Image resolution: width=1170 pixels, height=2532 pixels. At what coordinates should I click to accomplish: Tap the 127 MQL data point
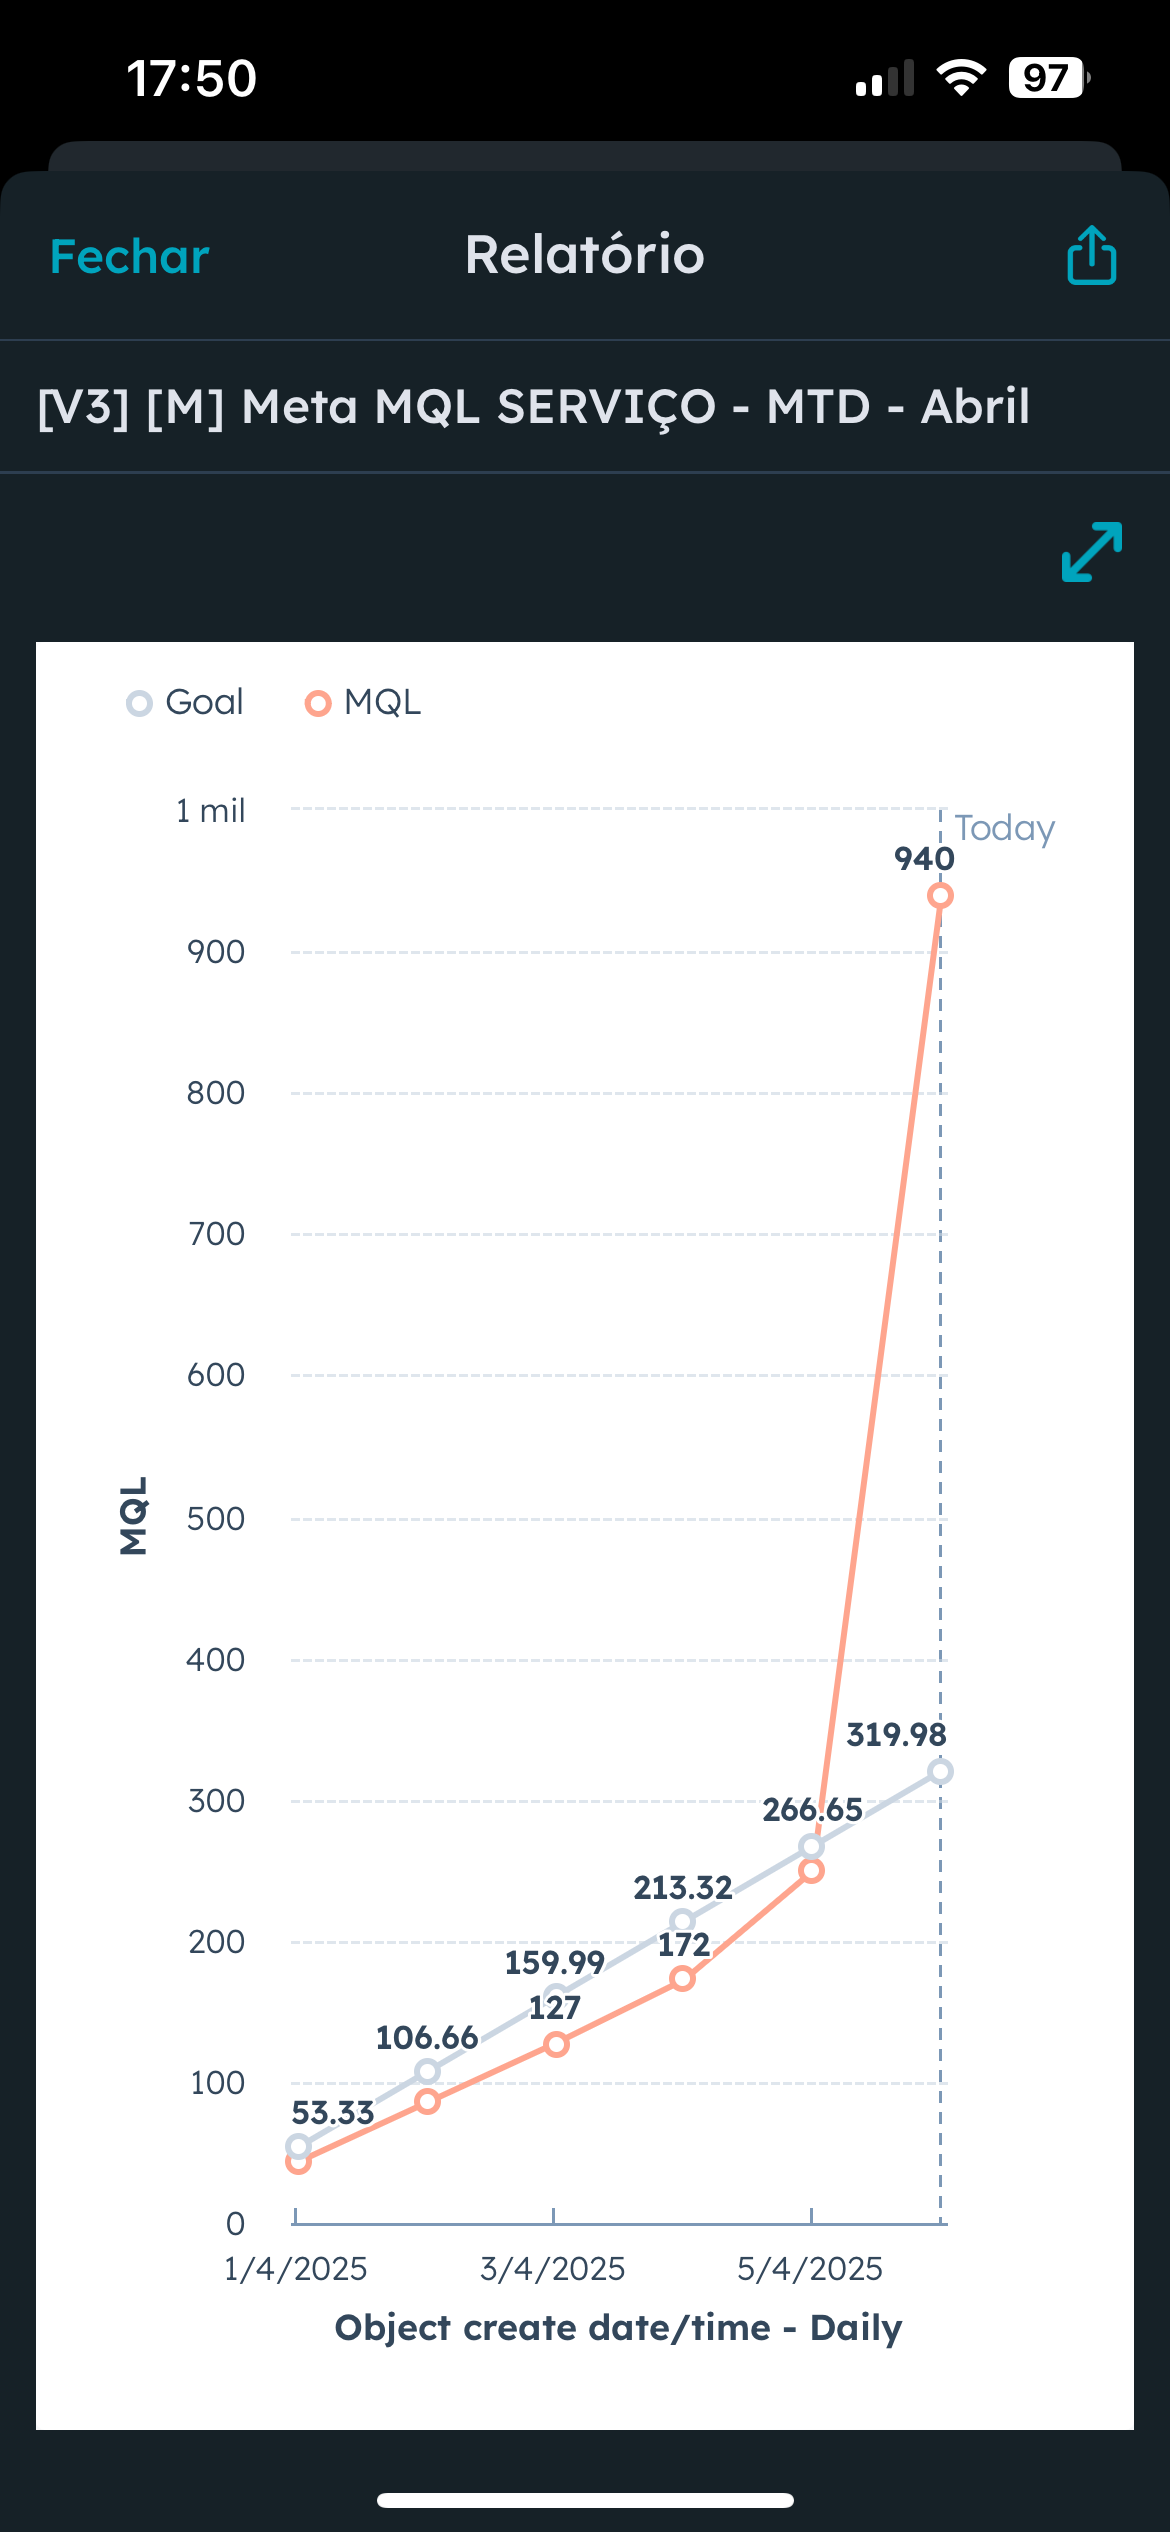(x=556, y=2044)
